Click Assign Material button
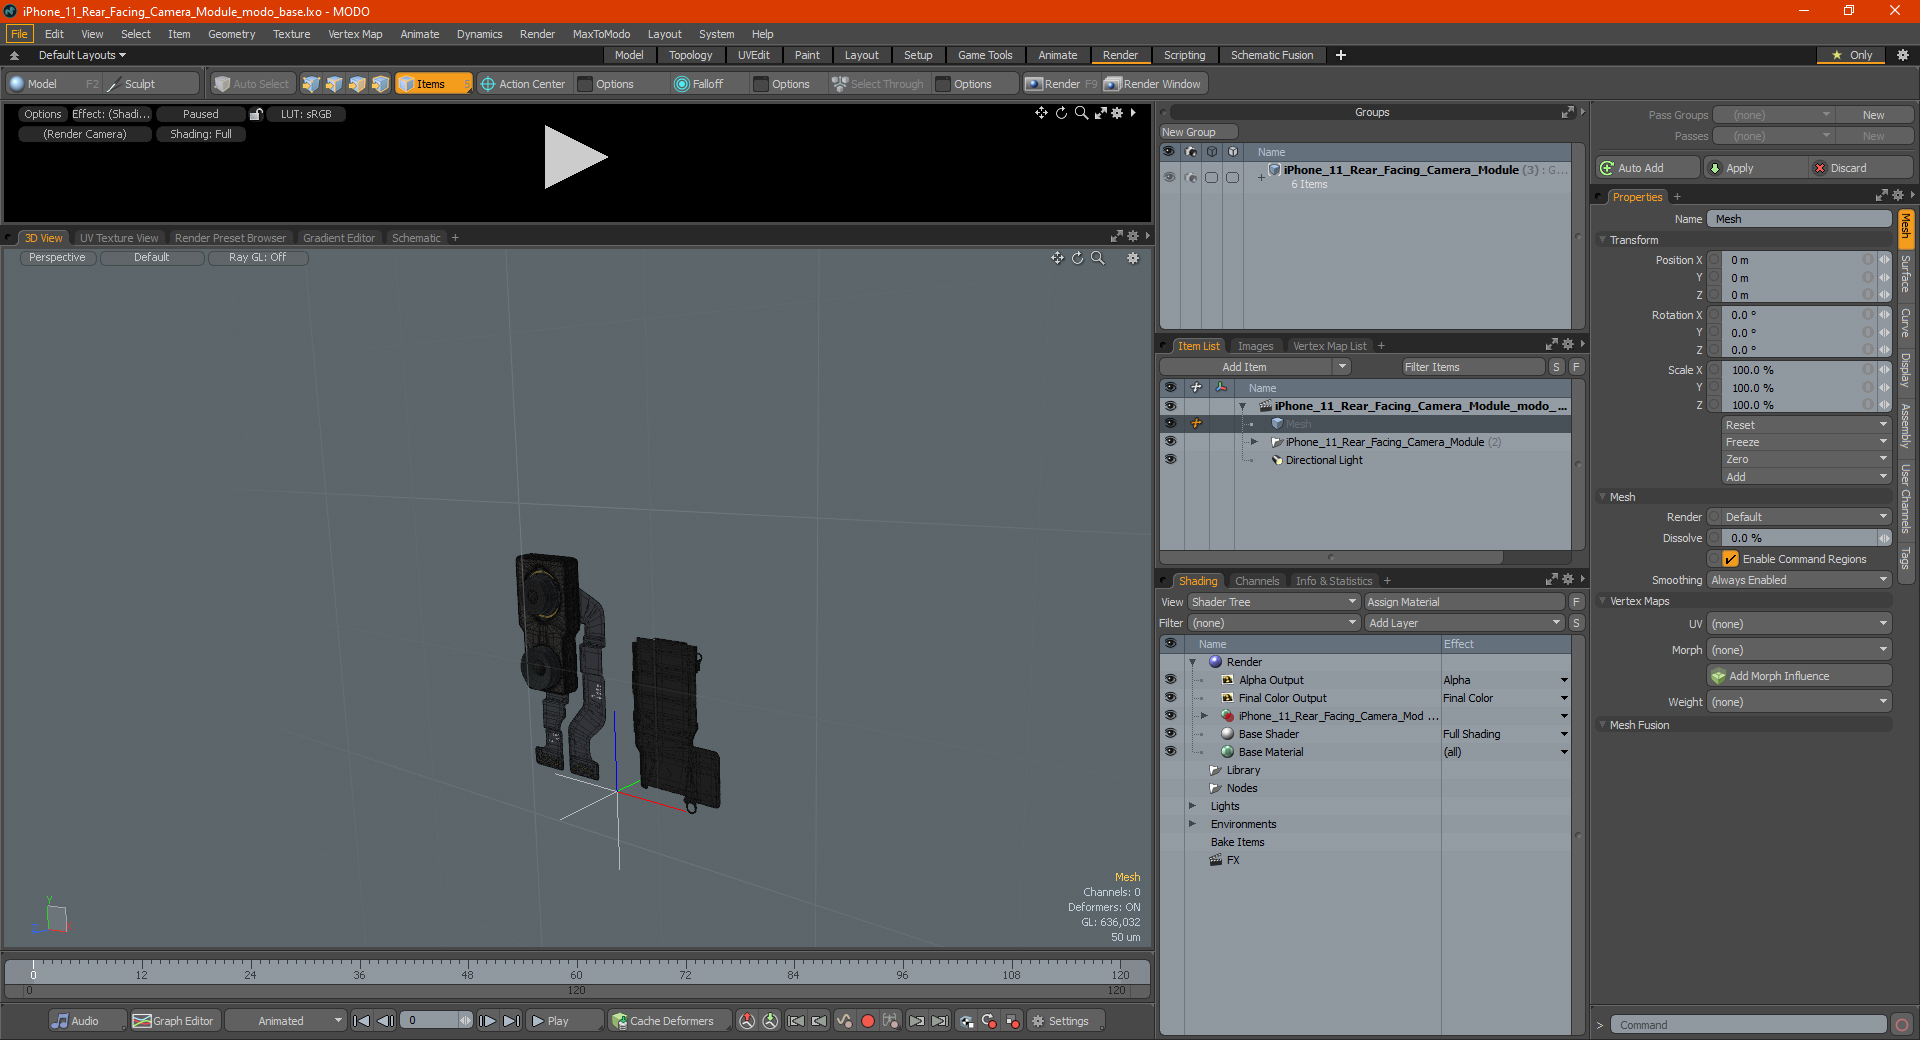Viewport: 1920px width, 1040px height. [1464, 602]
